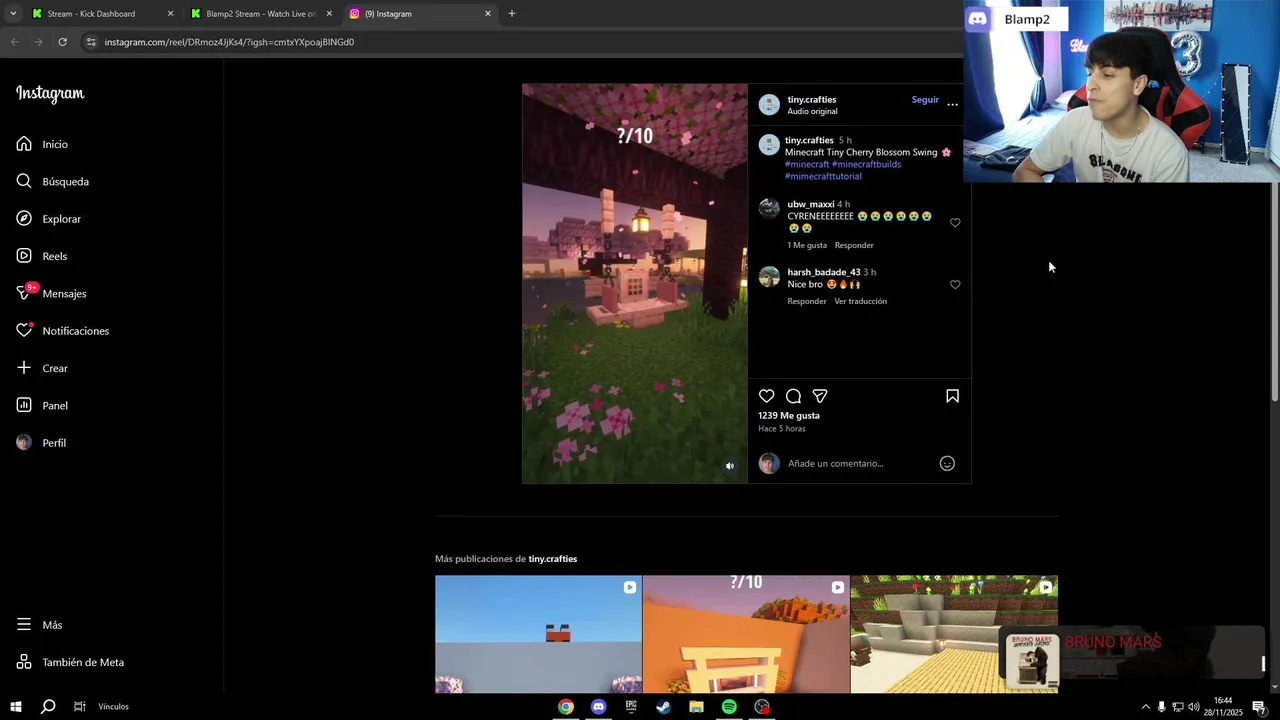Open the #minecraft hashtag
This screenshot has width=1280, height=720.
(807, 164)
